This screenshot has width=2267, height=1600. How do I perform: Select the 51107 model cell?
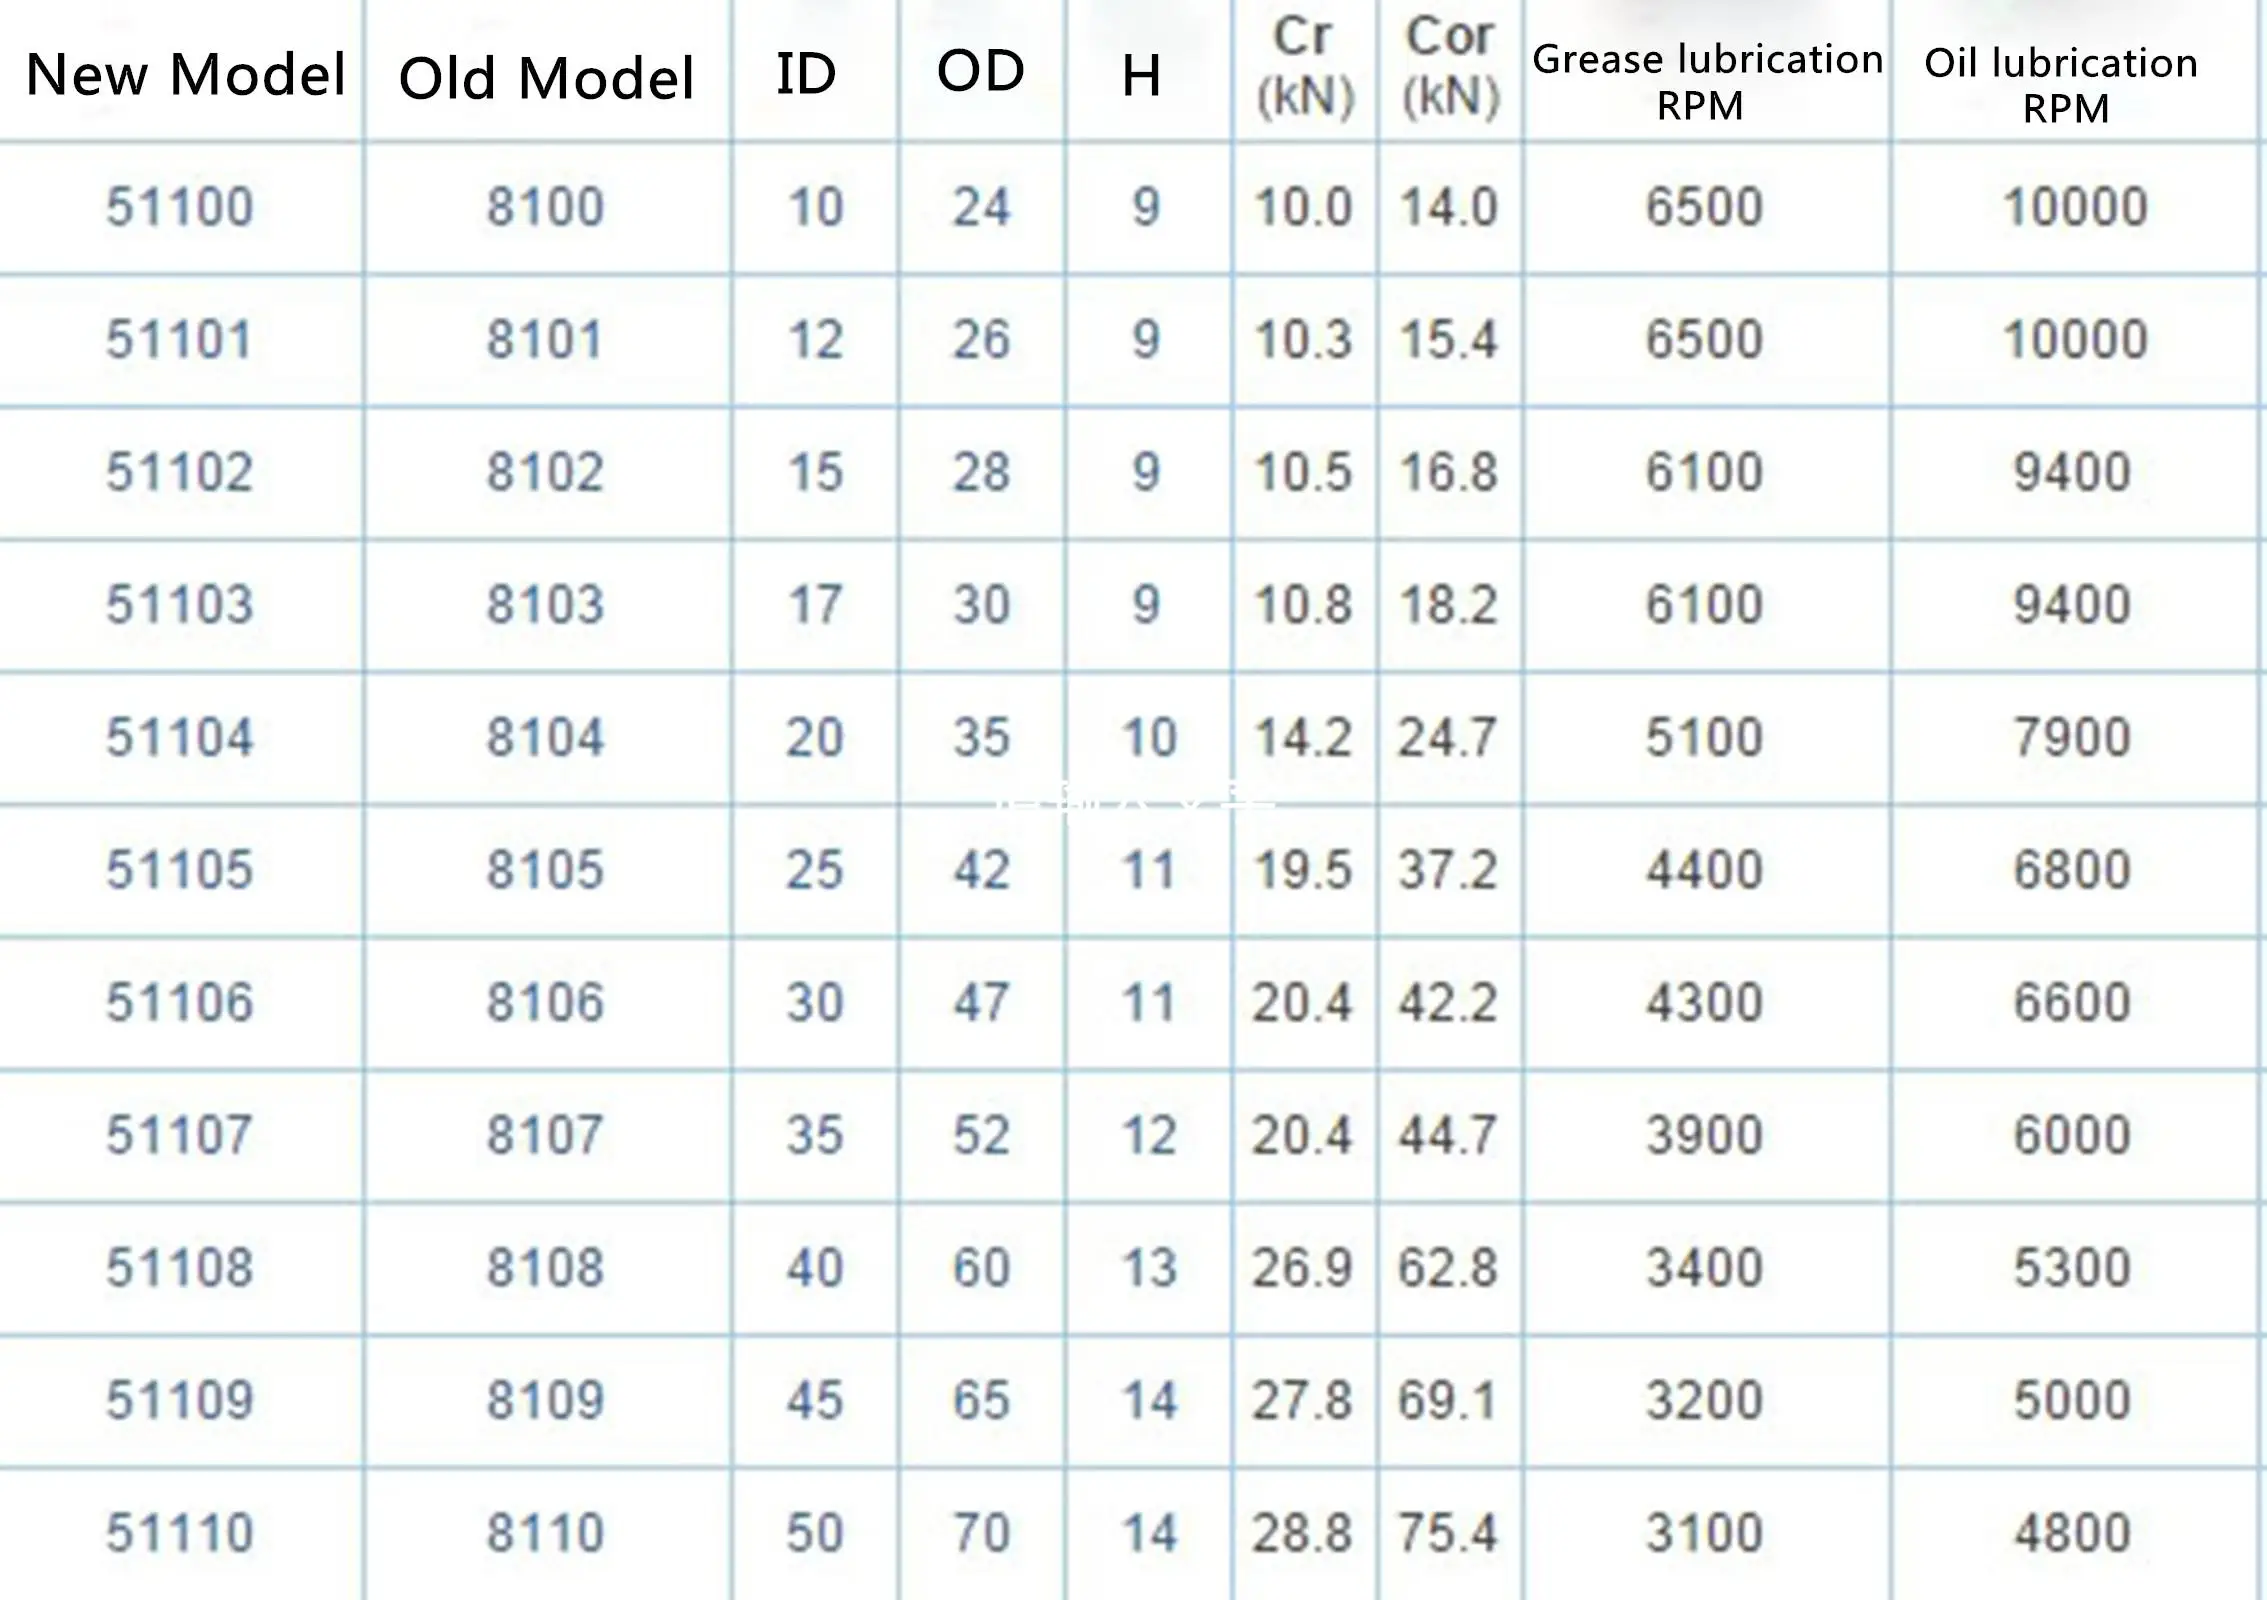point(180,1136)
